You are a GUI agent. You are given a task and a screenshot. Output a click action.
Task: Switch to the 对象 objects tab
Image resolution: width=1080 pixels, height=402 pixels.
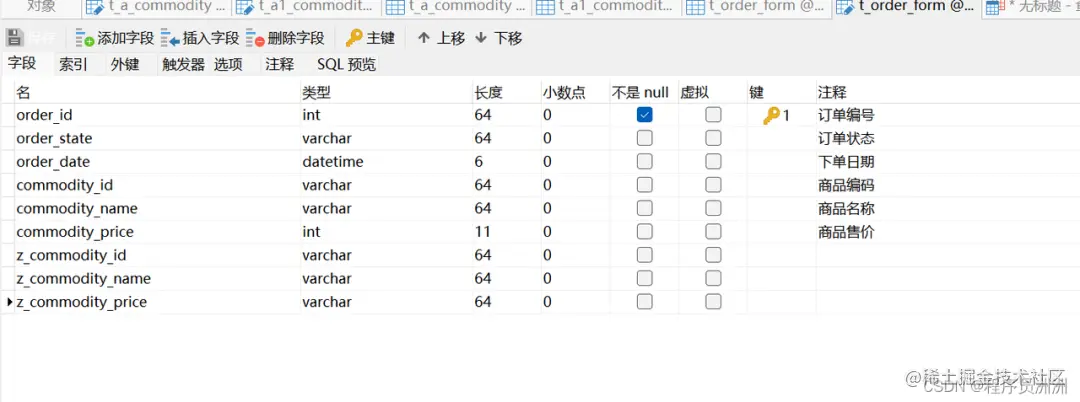click(41, 8)
